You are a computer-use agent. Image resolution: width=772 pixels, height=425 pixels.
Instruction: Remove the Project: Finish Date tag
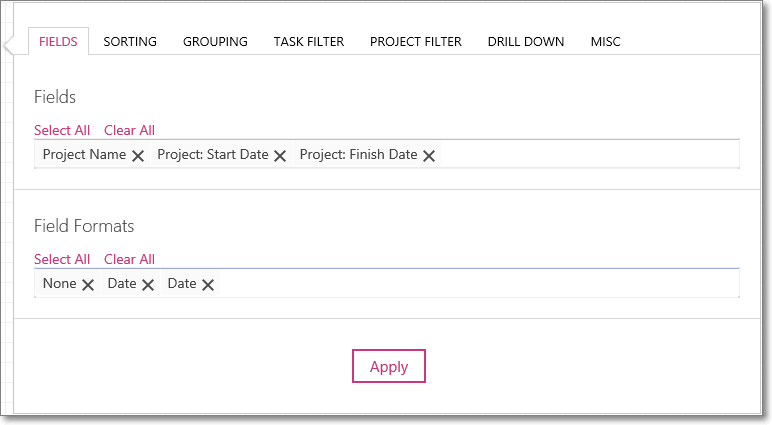(x=429, y=156)
